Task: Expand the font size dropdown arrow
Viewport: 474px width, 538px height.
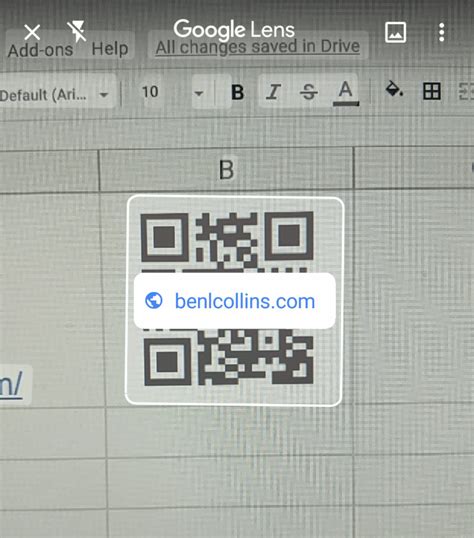Action: coord(199,93)
